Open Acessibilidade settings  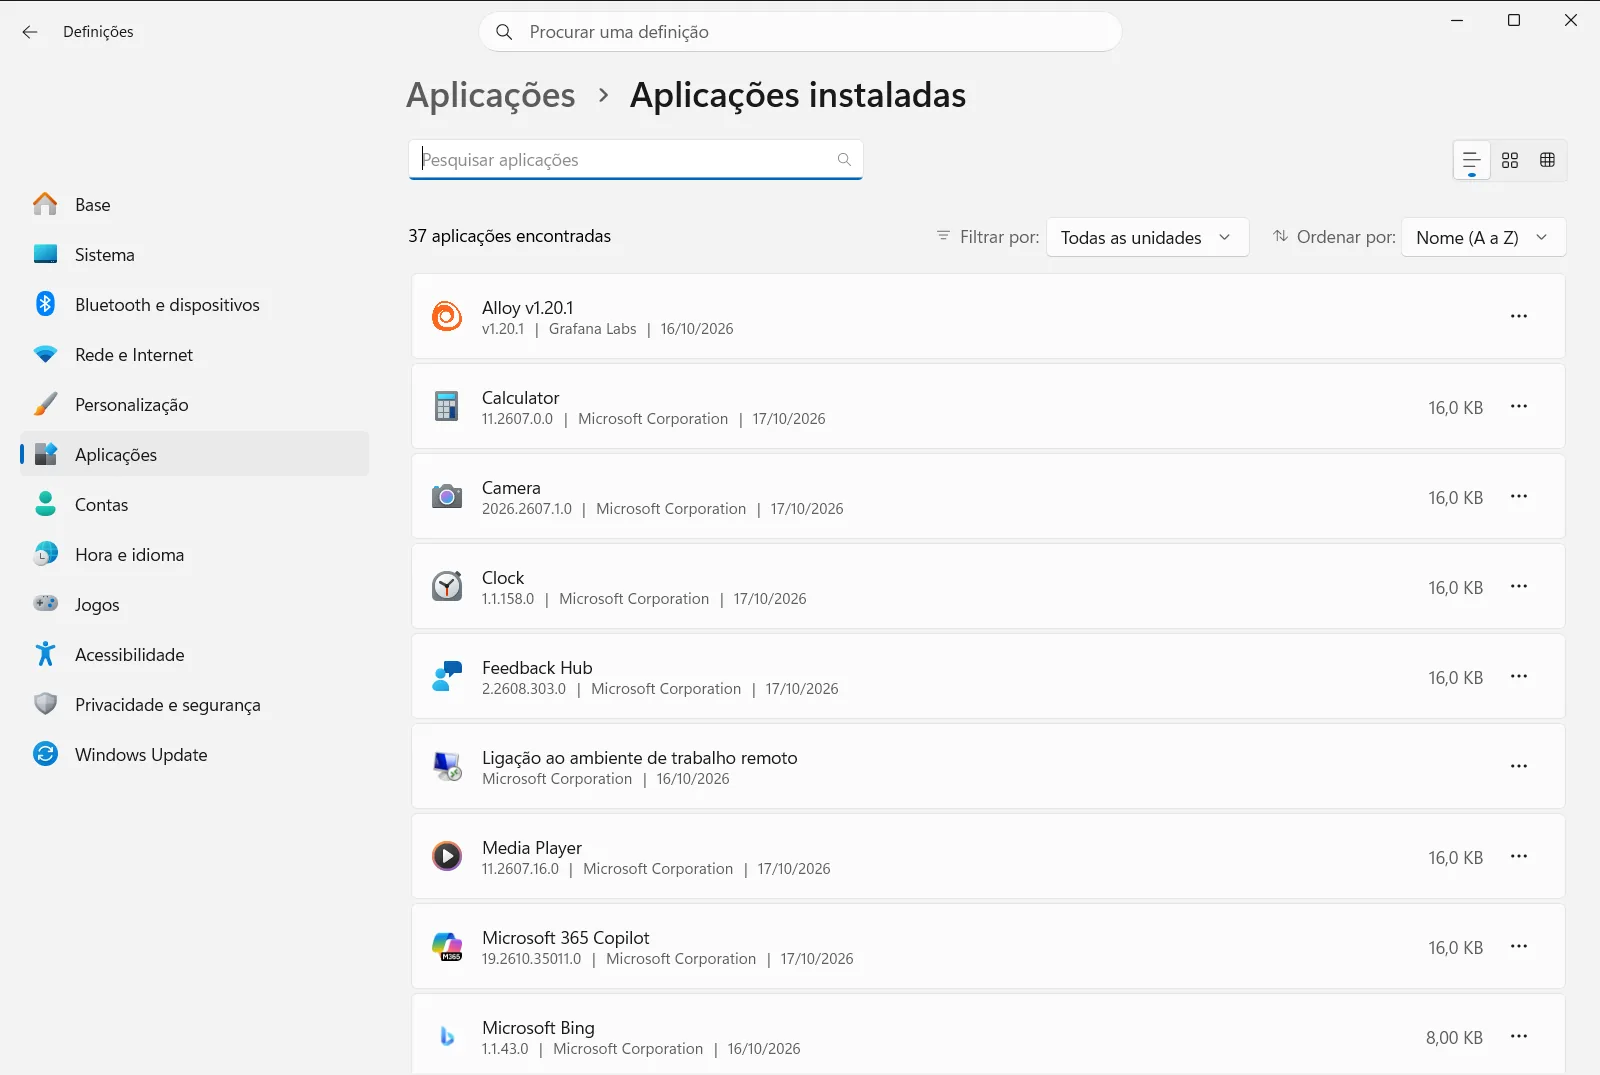195,654
